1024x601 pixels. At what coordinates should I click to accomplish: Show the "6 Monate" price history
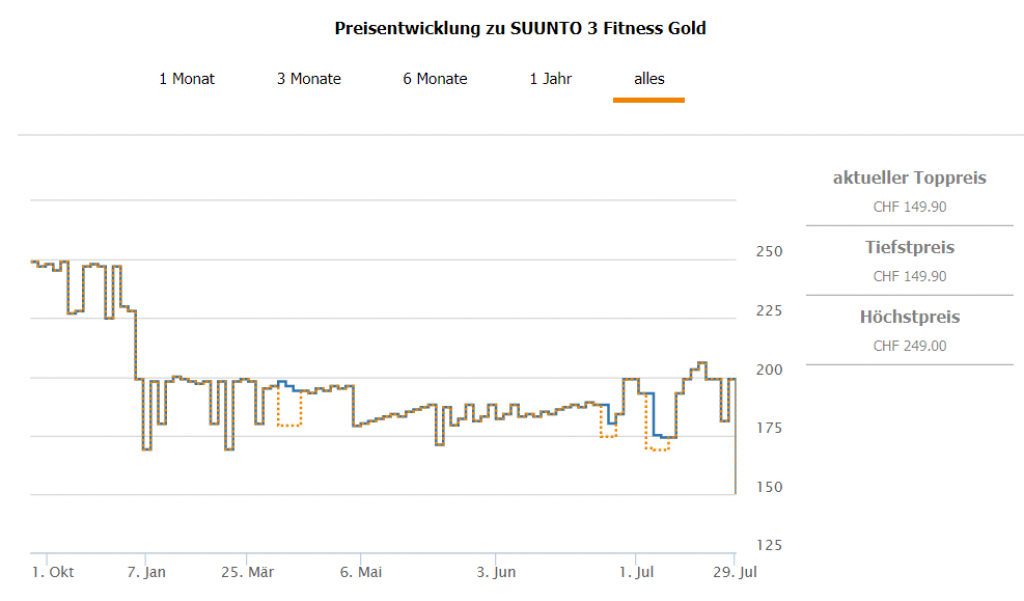pos(435,79)
